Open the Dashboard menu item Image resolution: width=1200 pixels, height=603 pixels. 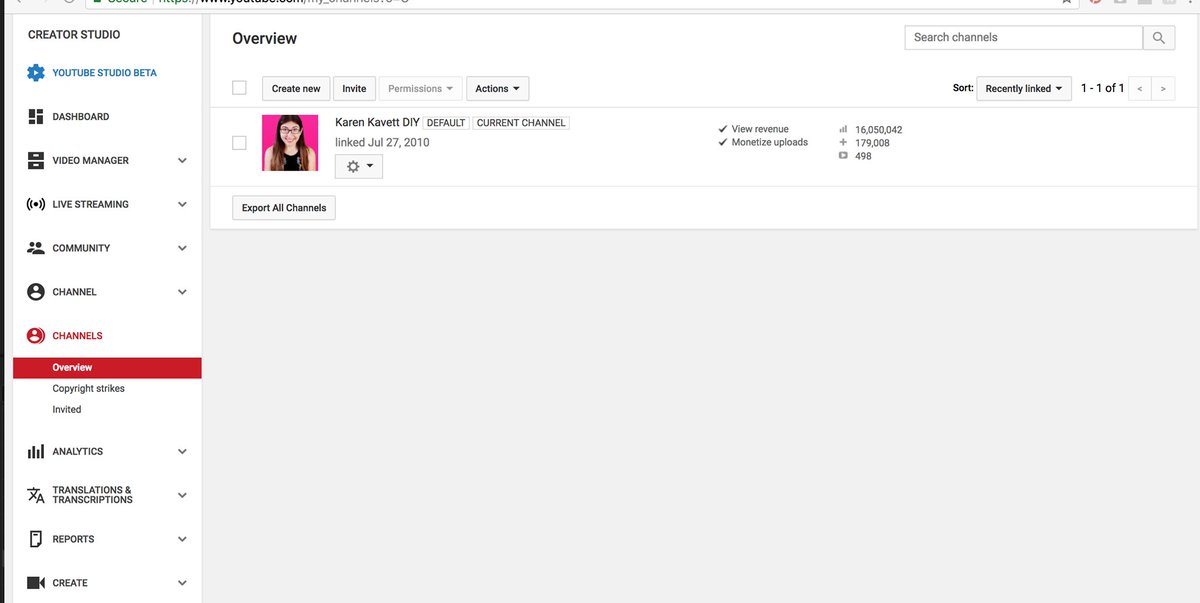[81, 117]
